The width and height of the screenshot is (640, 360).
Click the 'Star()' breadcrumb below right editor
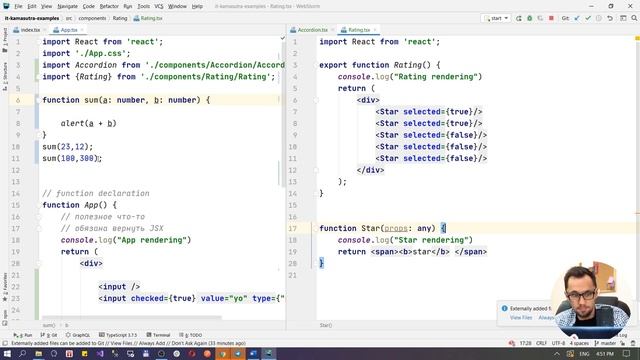click(326, 325)
